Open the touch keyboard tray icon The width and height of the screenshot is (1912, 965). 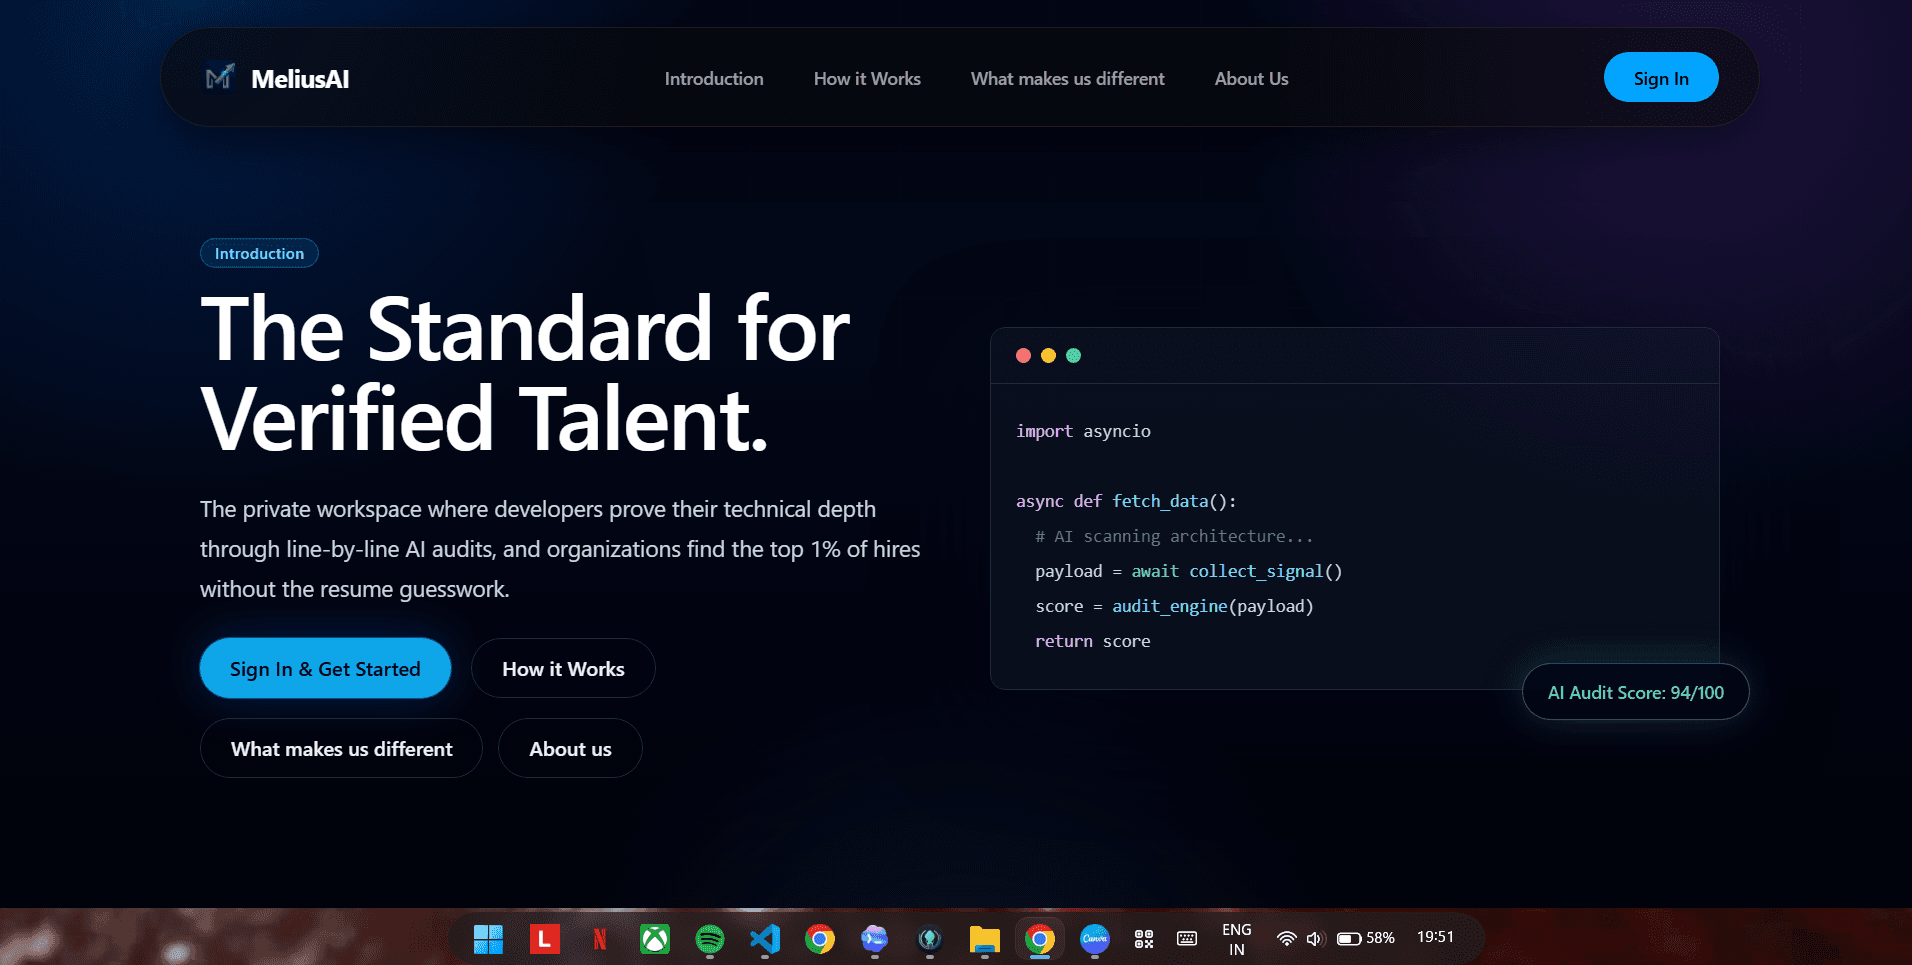click(x=1187, y=938)
